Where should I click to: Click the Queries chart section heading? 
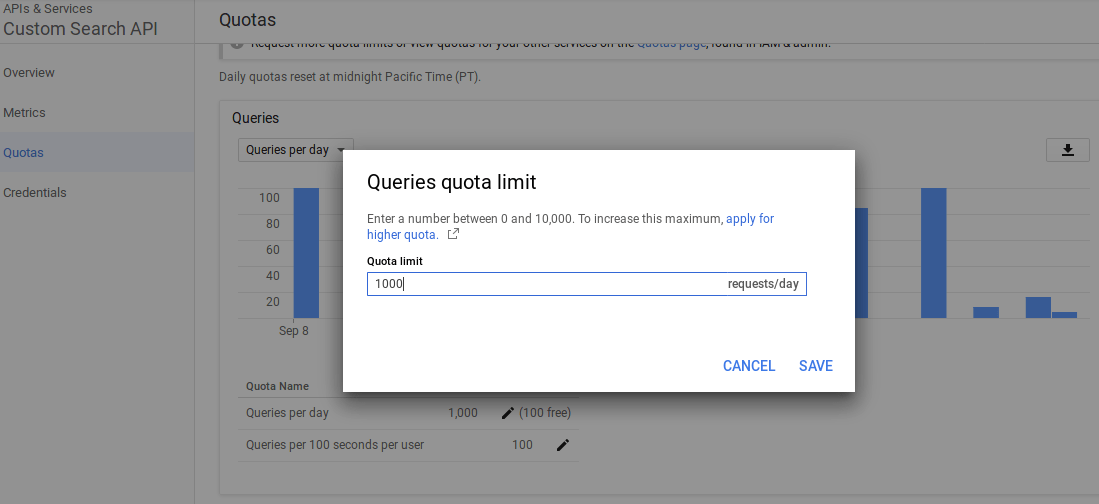(x=256, y=118)
